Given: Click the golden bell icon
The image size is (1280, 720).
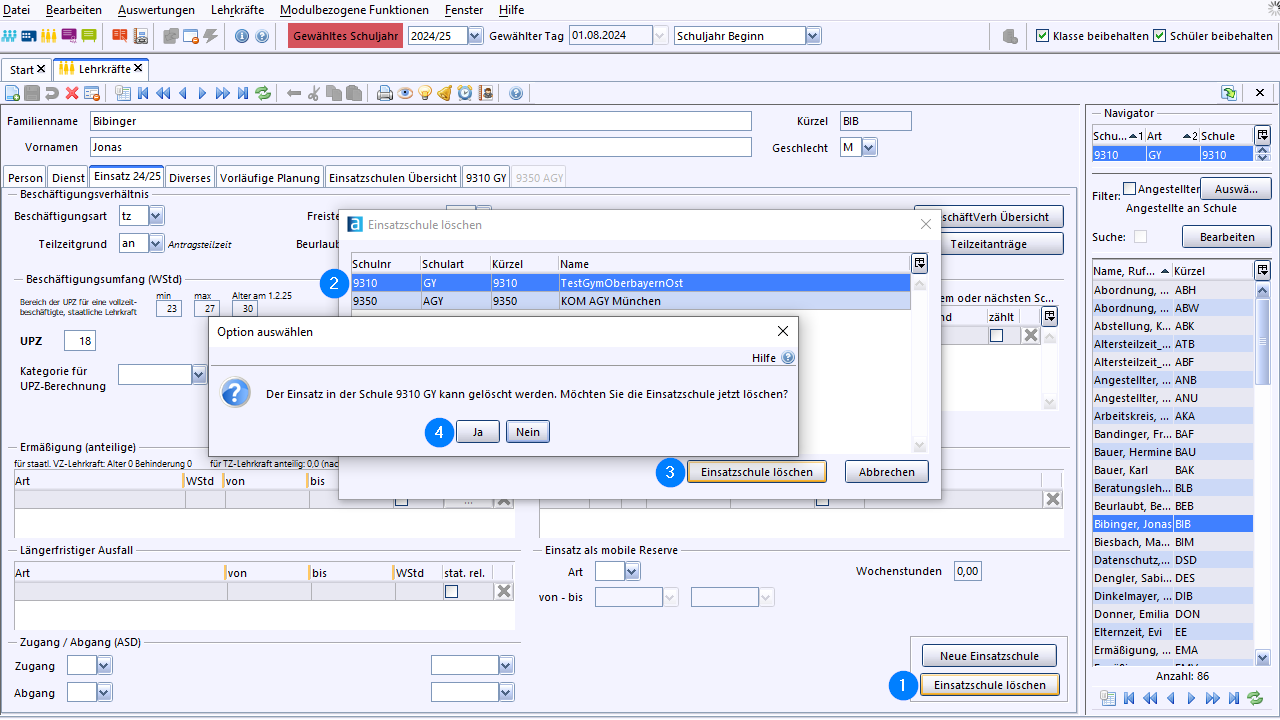Looking at the screenshot, I should click(x=445, y=93).
